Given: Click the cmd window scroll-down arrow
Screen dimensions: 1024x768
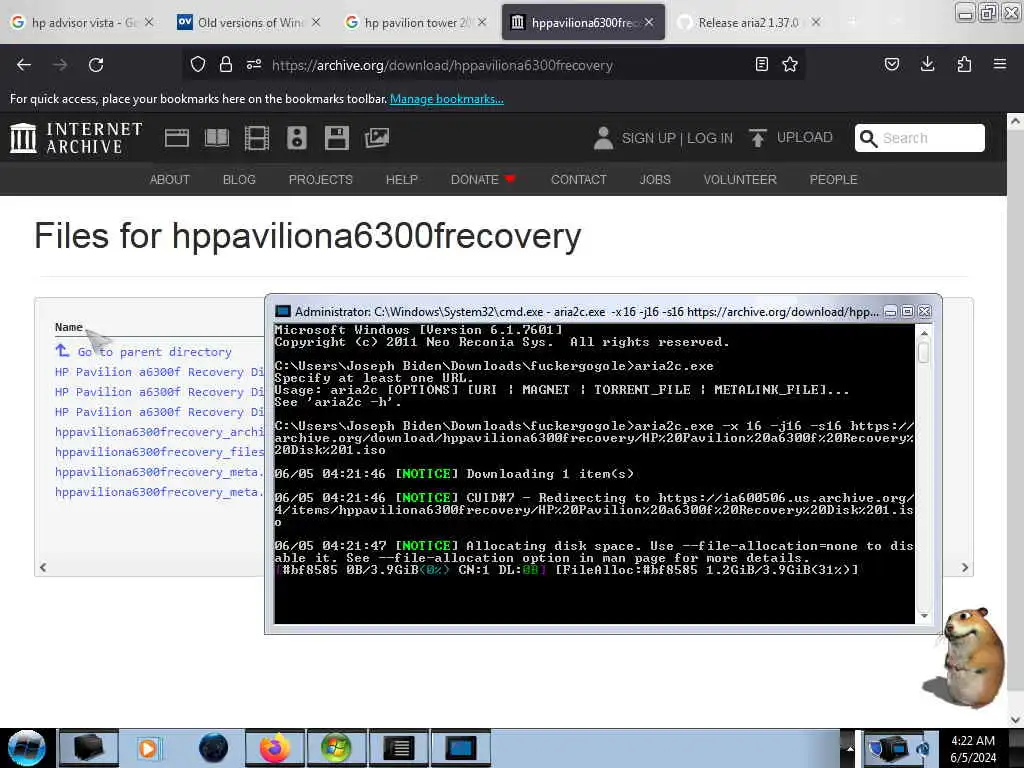Looking at the screenshot, I should (x=924, y=616).
